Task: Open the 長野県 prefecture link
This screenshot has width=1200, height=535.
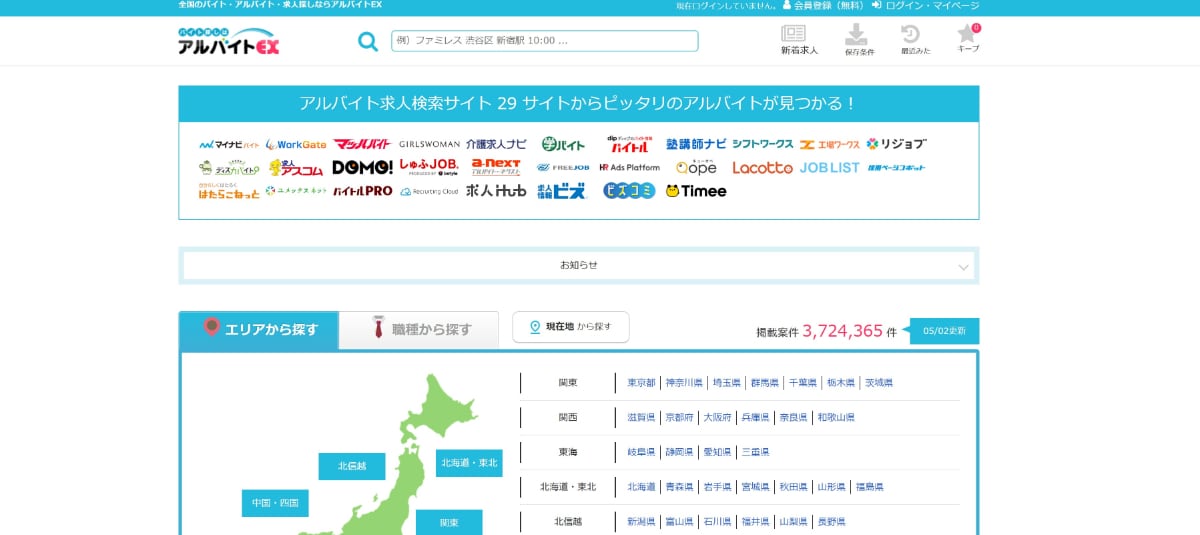Action: [x=831, y=522]
